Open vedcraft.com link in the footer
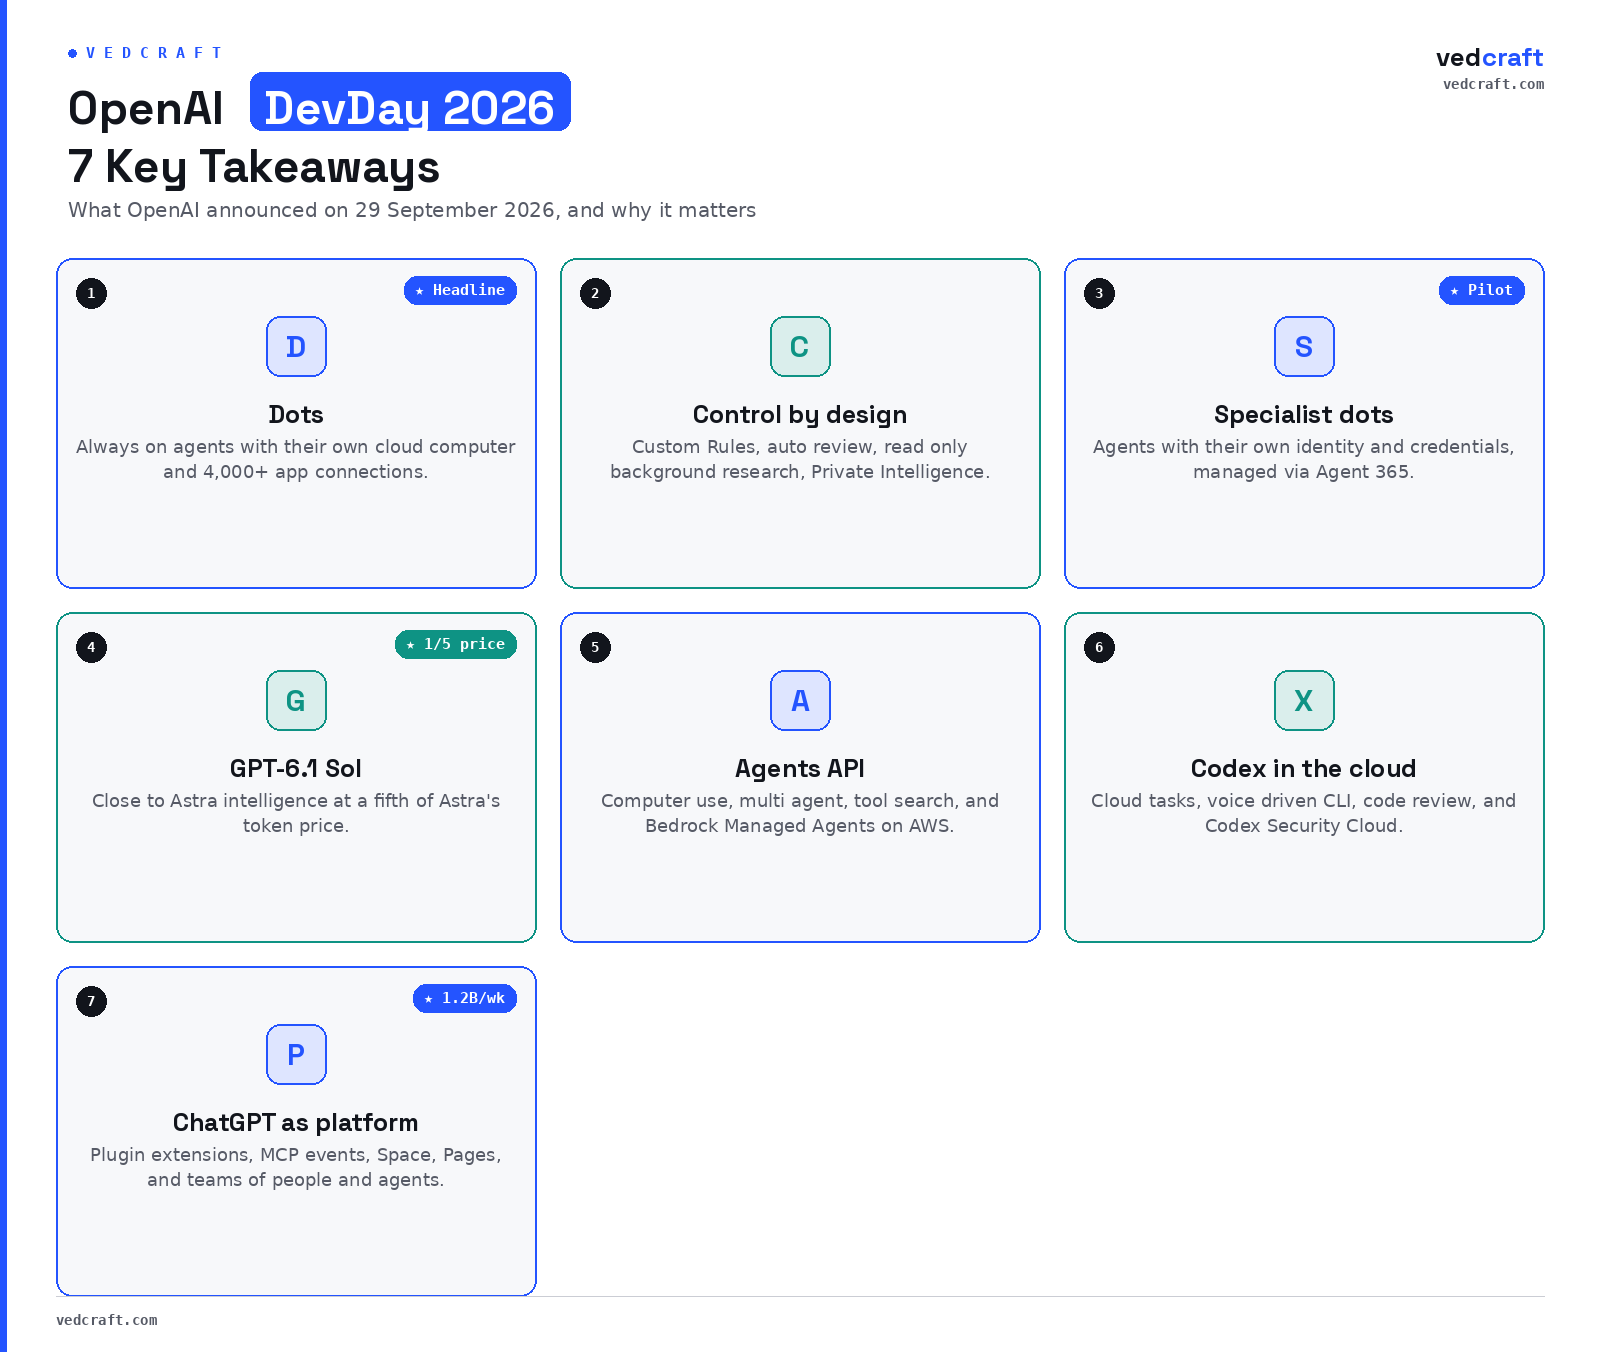 pyautogui.click(x=107, y=1320)
